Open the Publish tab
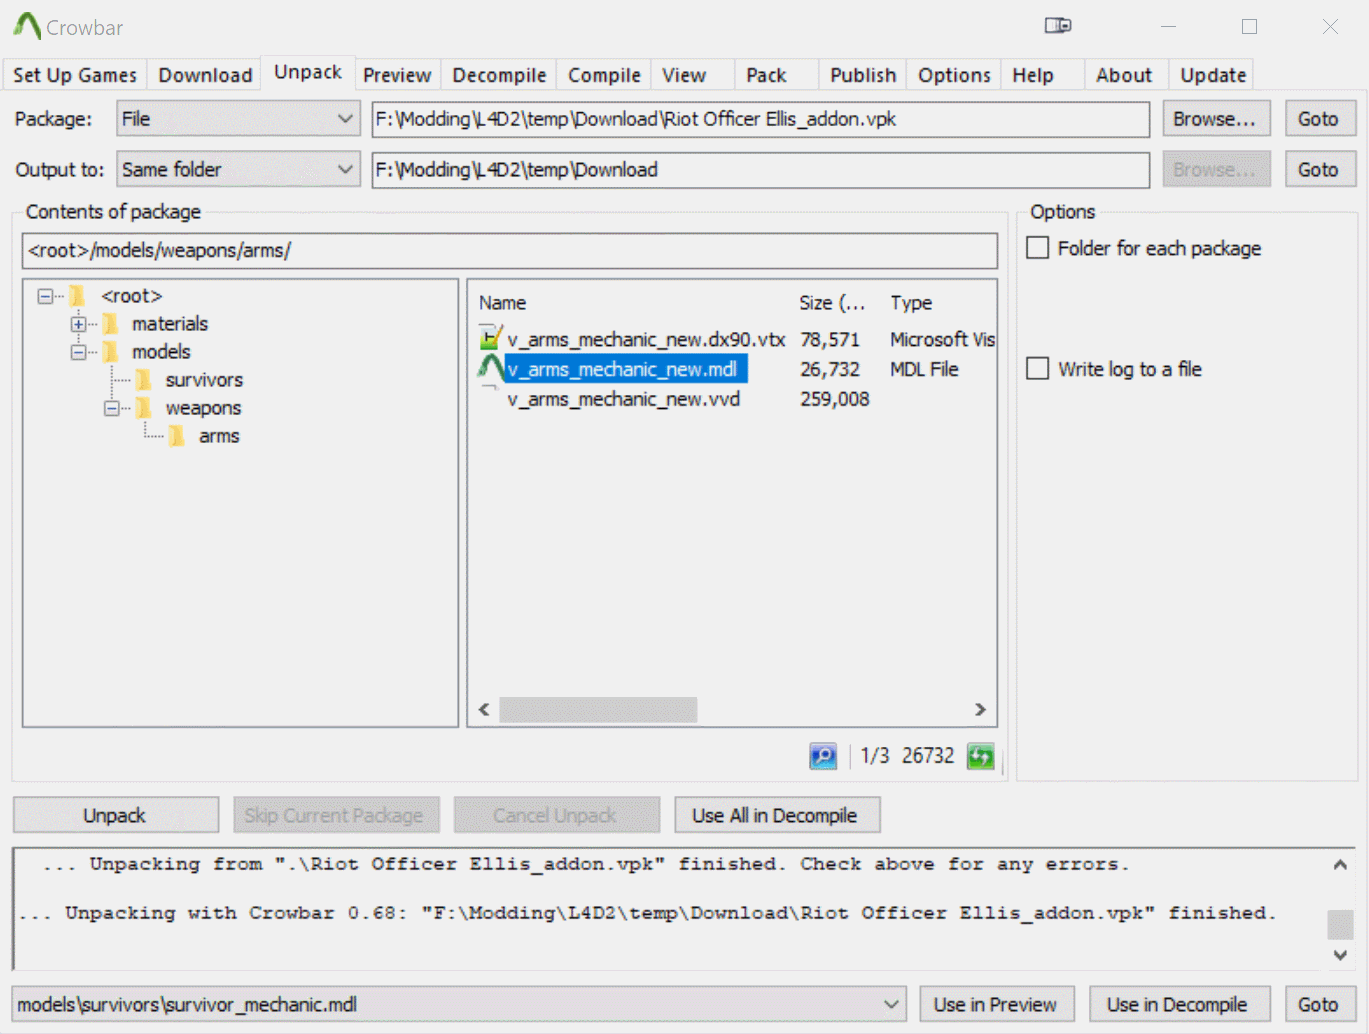 tap(863, 75)
